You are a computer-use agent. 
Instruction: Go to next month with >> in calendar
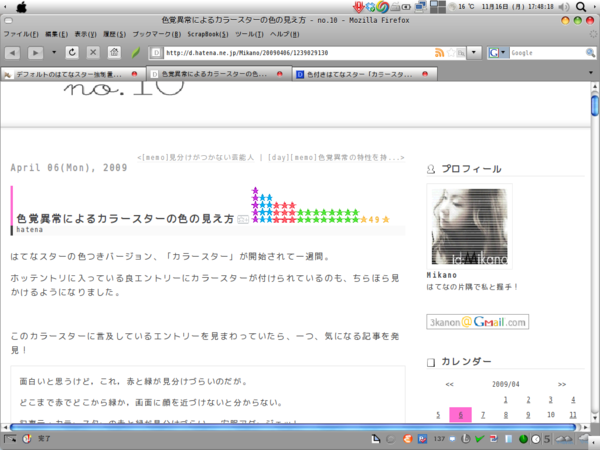[x=562, y=384]
